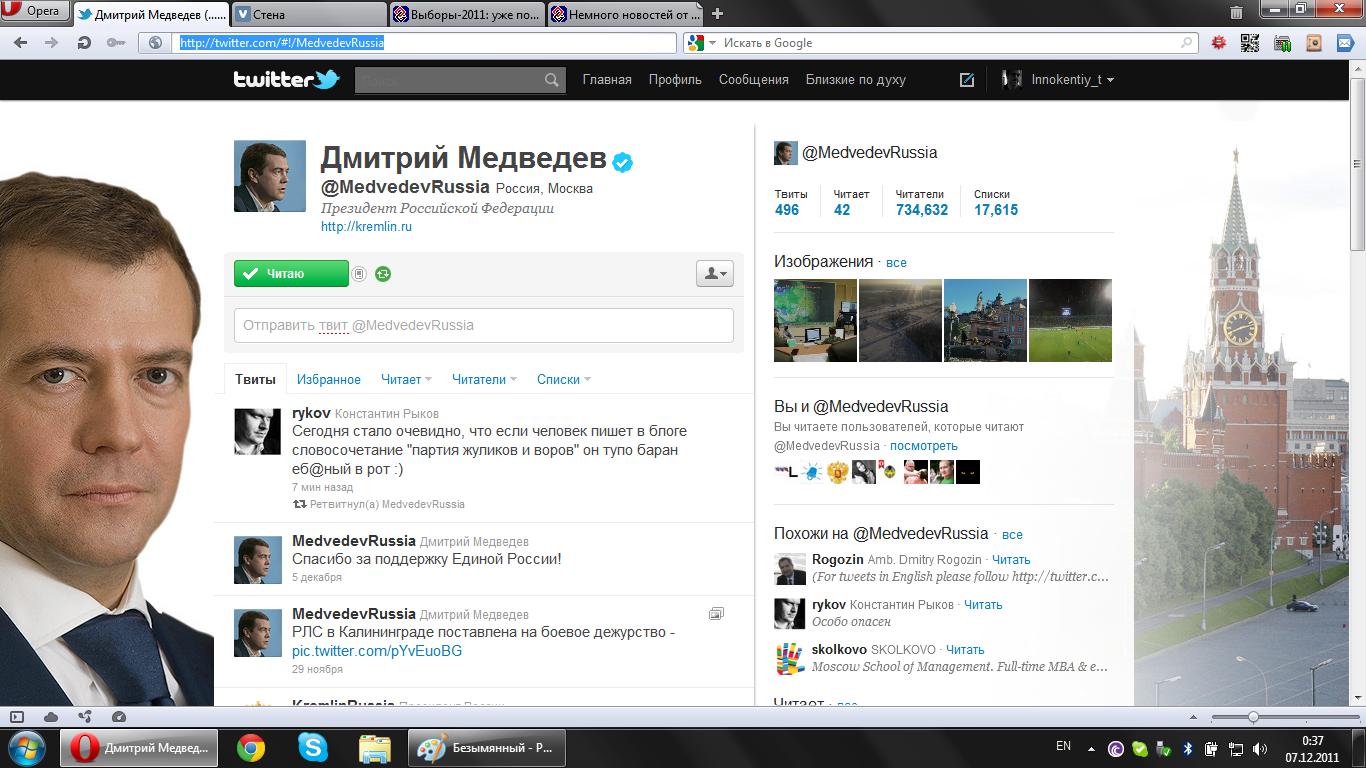Screen dimensions: 1366x768
Task: Open Сообщения in the Twitter nav bar
Action: point(754,80)
